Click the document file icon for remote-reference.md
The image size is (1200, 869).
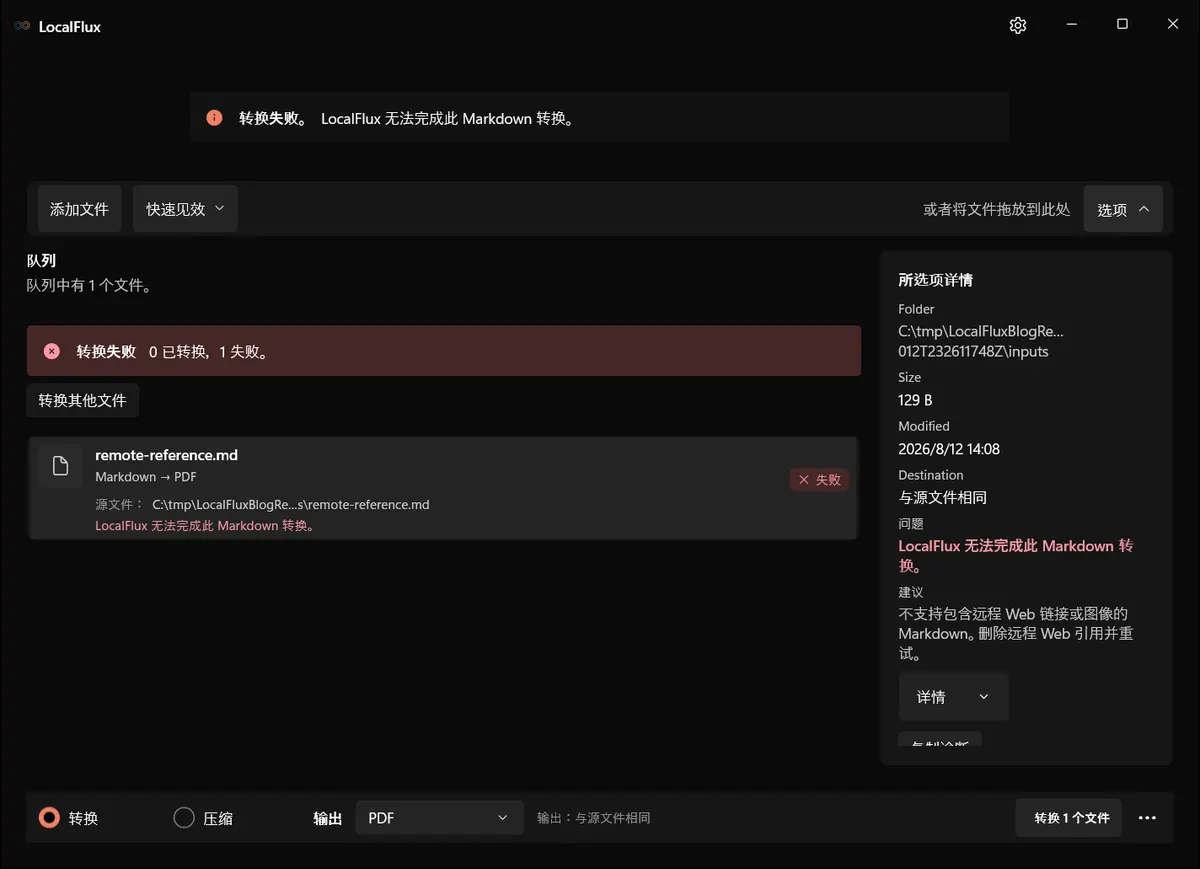pyautogui.click(x=60, y=466)
